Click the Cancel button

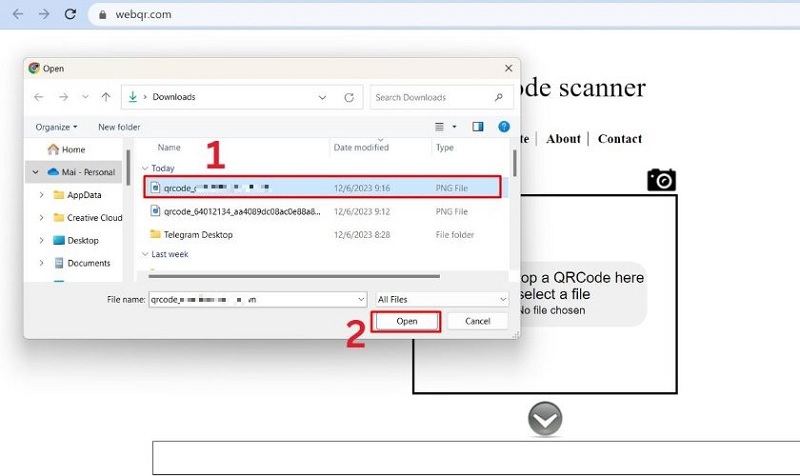tap(477, 321)
